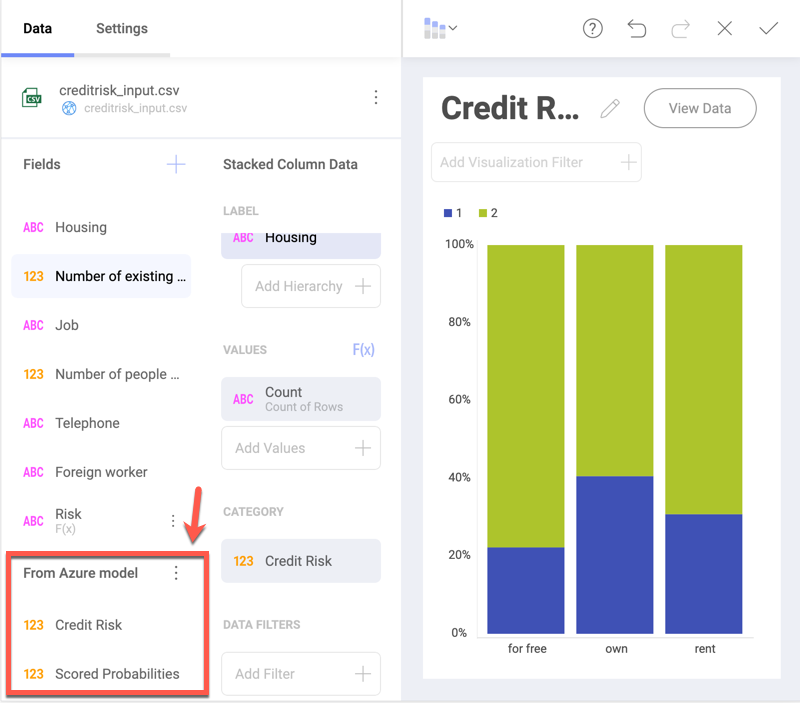Apply changes with the checkmark icon
This screenshot has width=800, height=703.
768,28
